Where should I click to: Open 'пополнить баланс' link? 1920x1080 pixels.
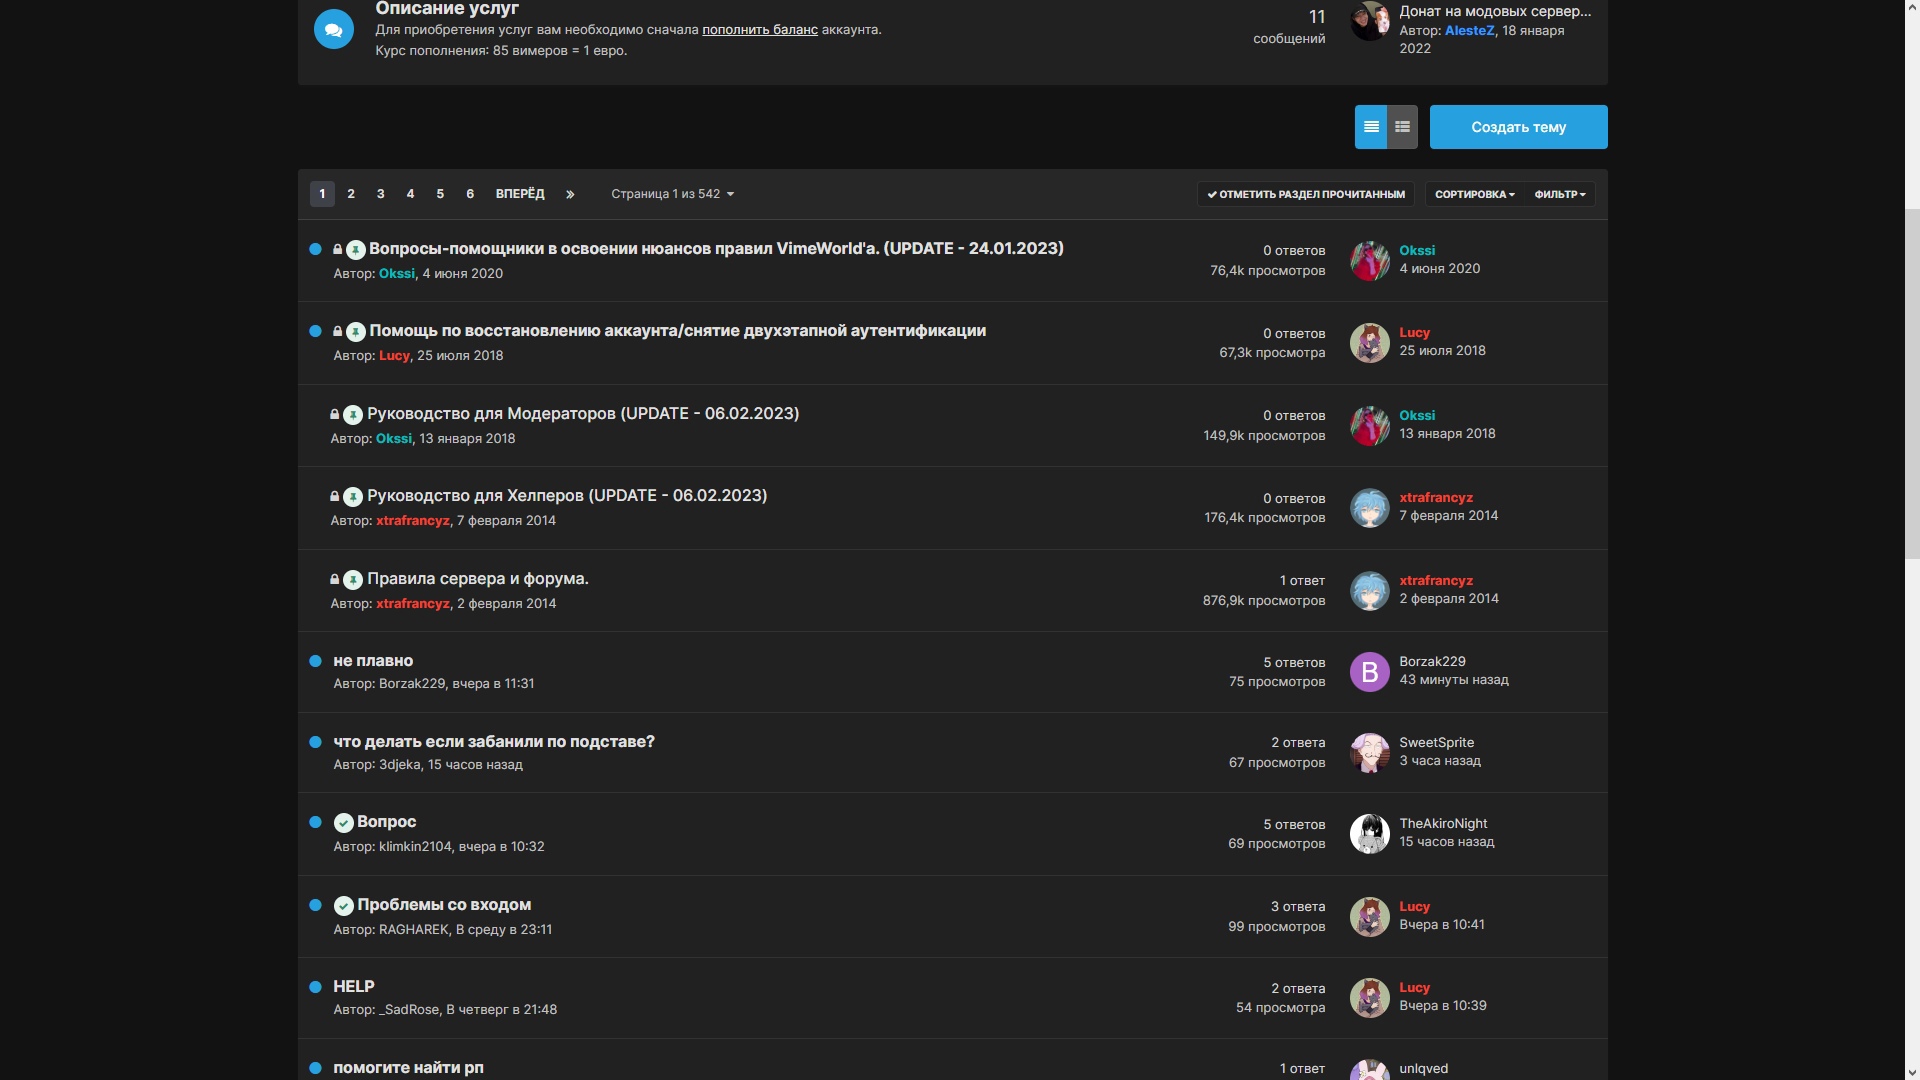(759, 30)
